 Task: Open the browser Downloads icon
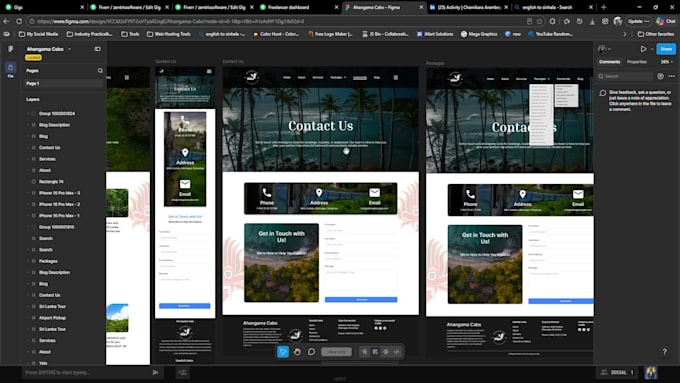point(592,21)
